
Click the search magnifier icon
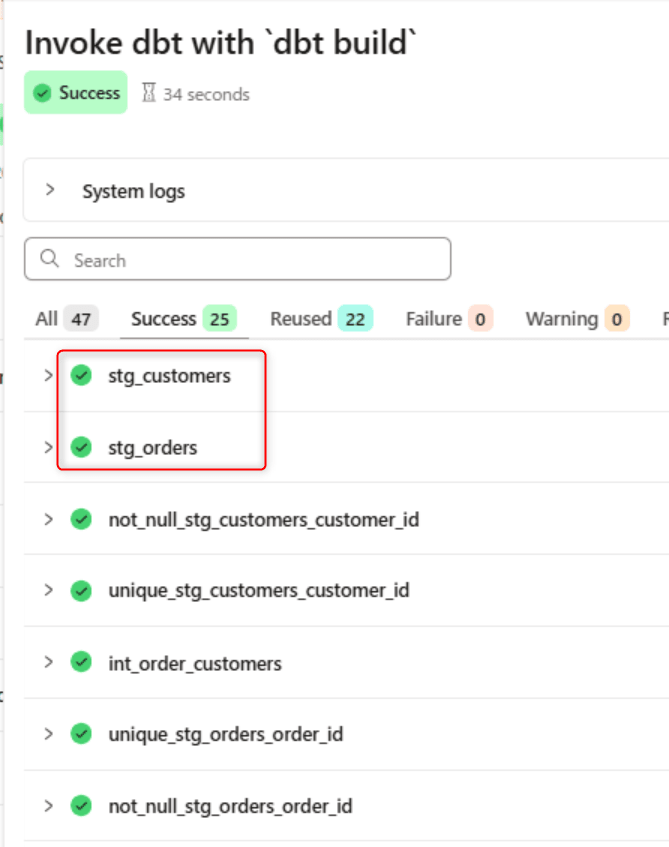(x=50, y=258)
